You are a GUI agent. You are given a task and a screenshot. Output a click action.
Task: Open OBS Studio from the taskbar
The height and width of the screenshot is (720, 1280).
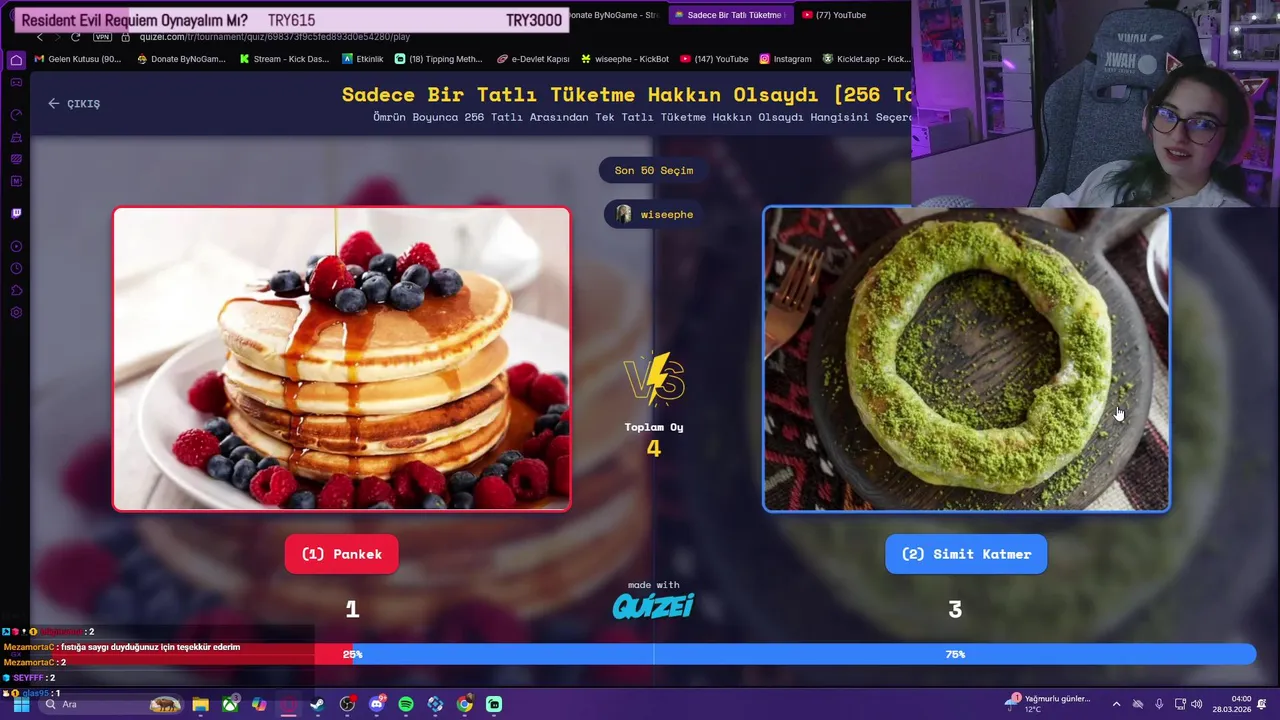[x=347, y=704]
